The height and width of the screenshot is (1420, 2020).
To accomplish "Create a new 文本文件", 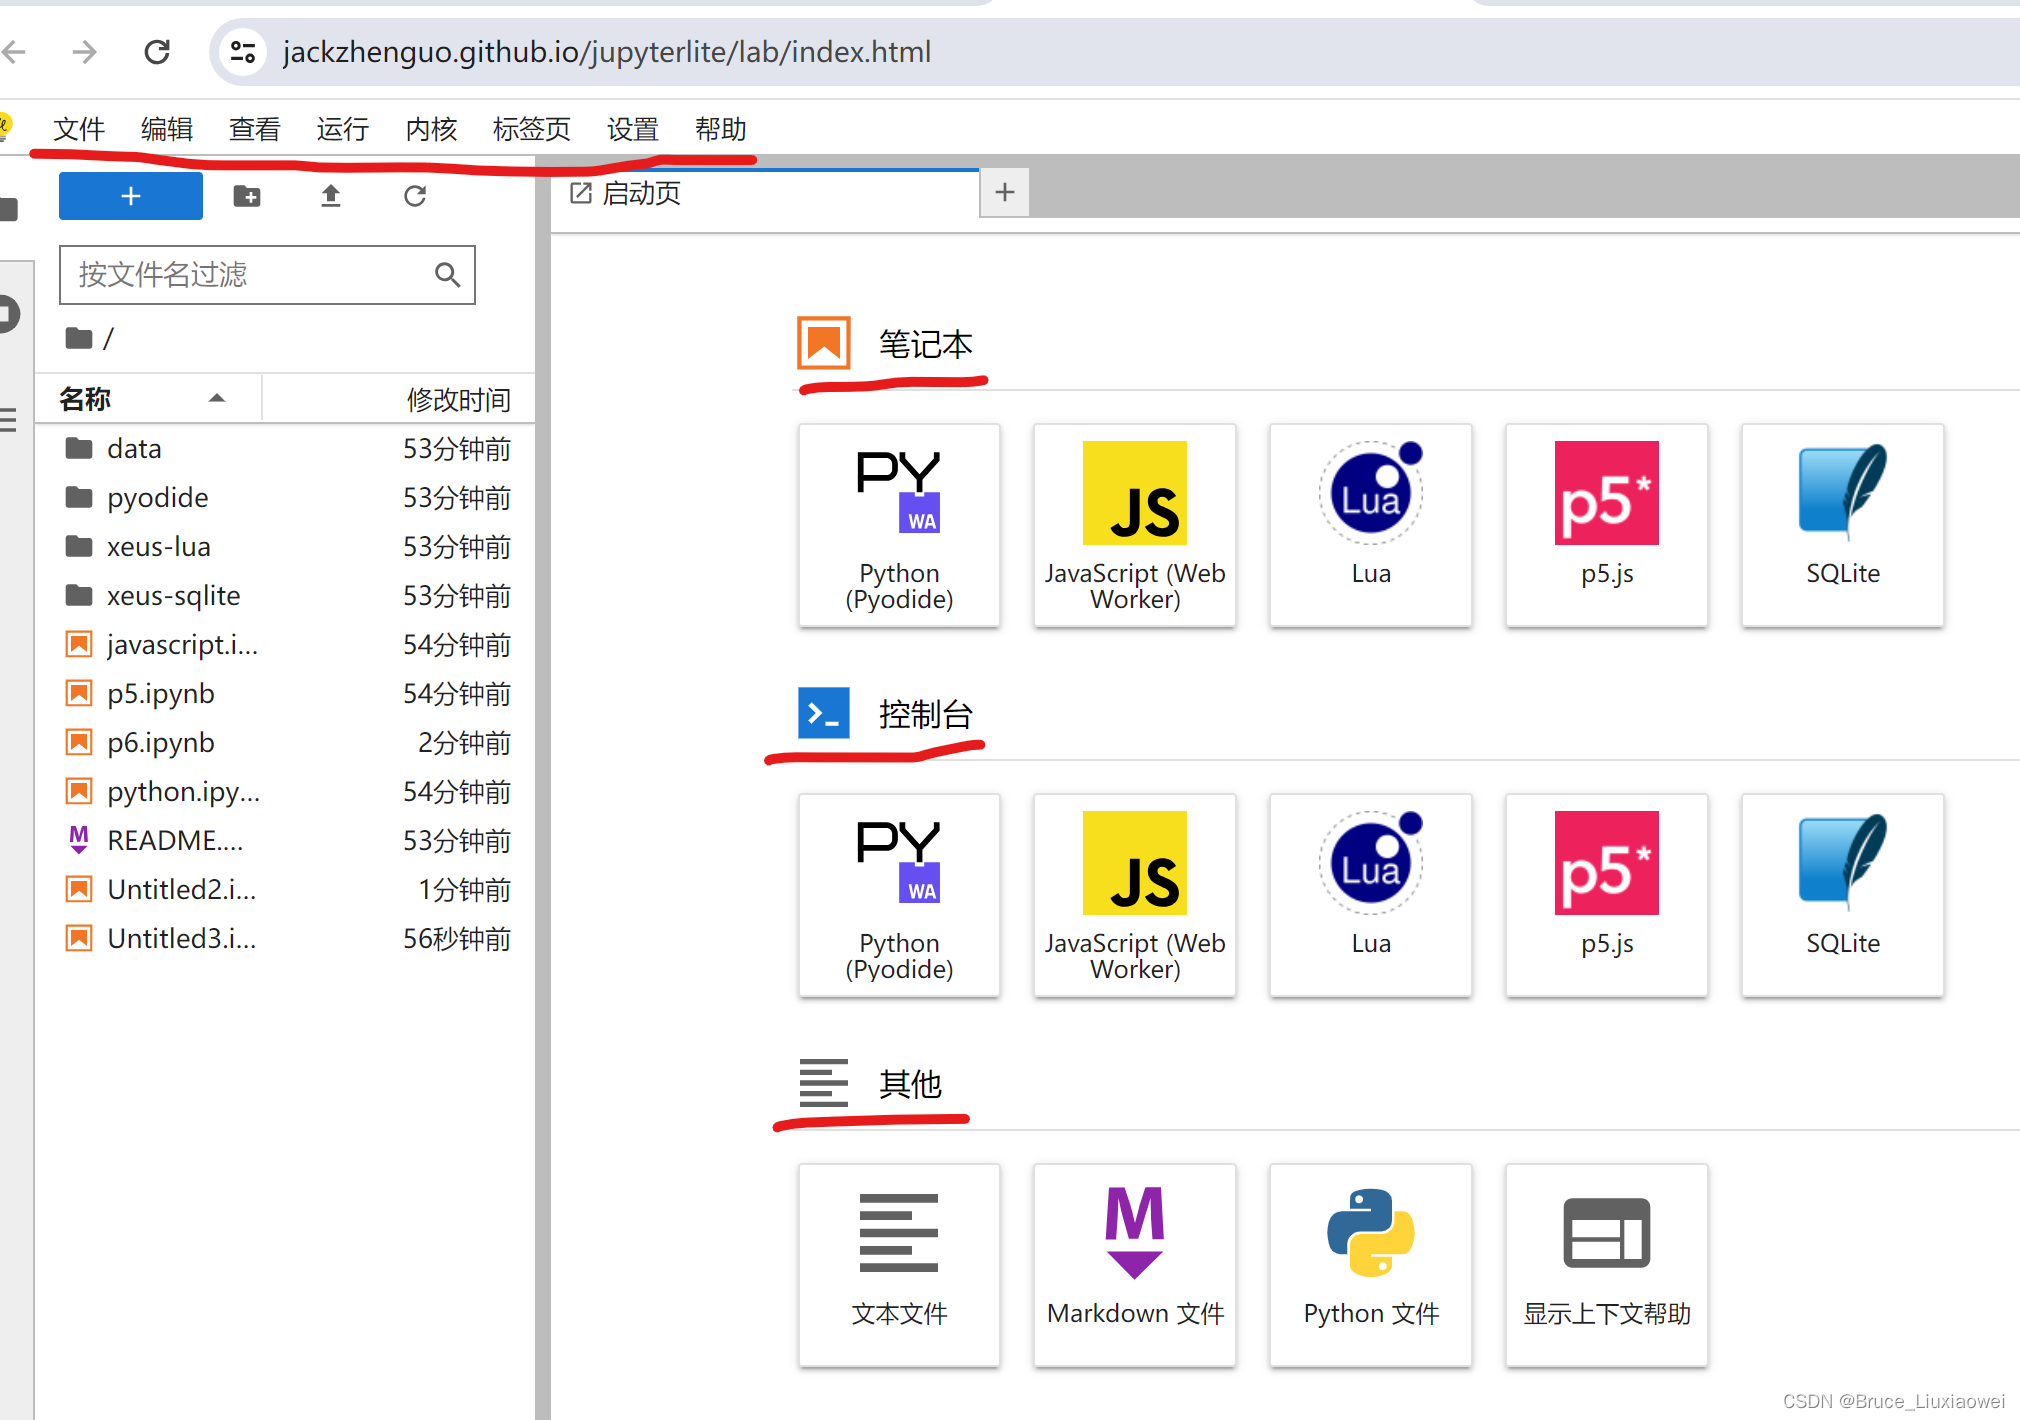I will click(899, 1266).
